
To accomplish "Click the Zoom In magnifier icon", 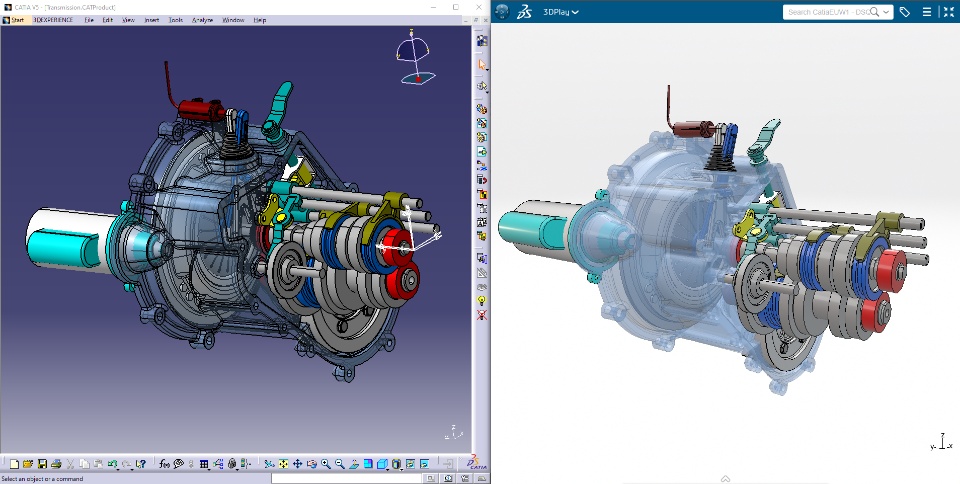I will tap(326, 464).
